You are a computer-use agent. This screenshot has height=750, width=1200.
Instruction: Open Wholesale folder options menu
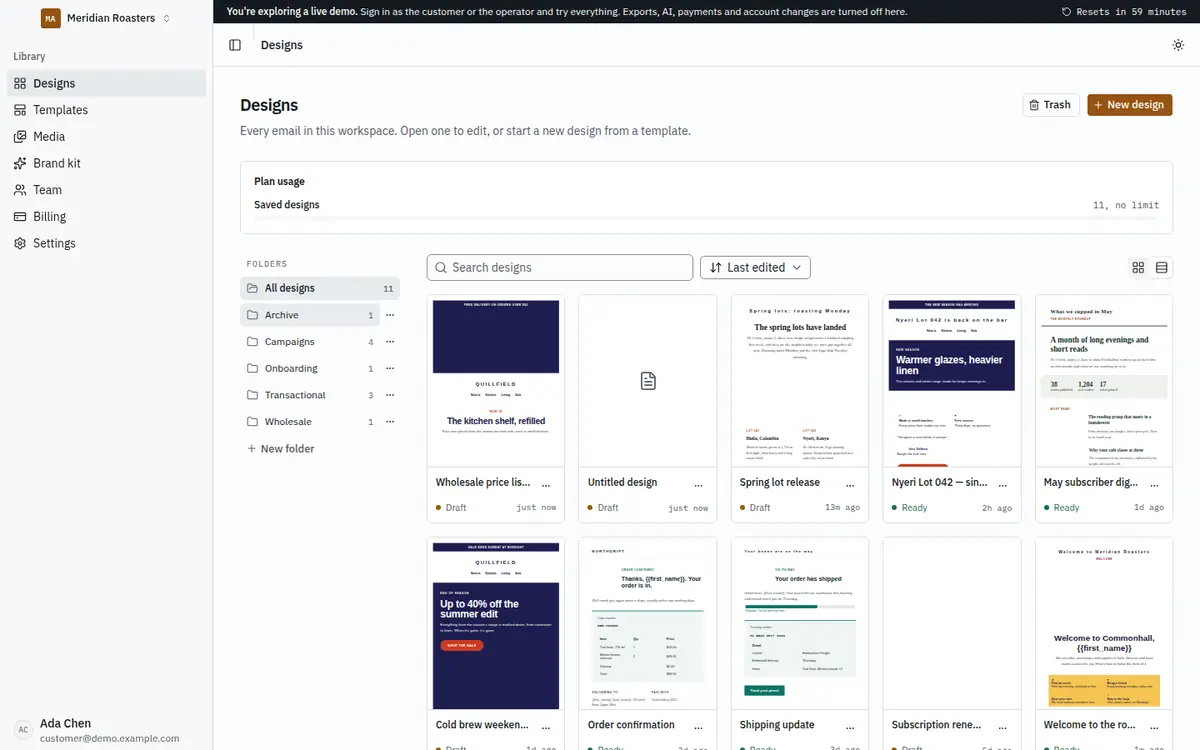pos(390,422)
